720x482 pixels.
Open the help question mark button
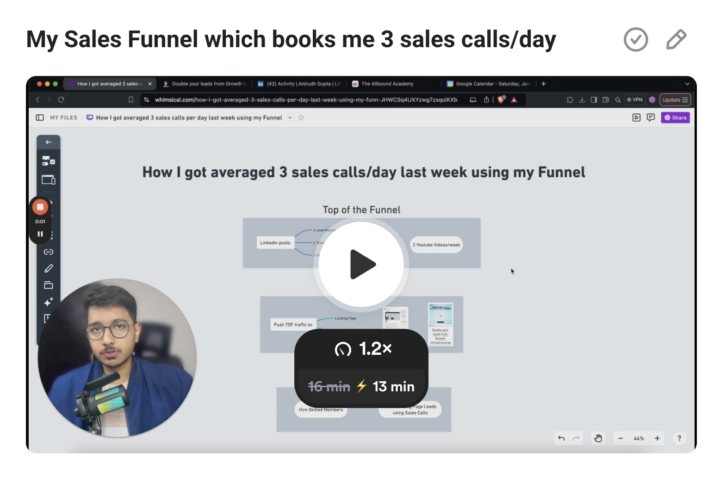pyautogui.click(x=679, y=438)
